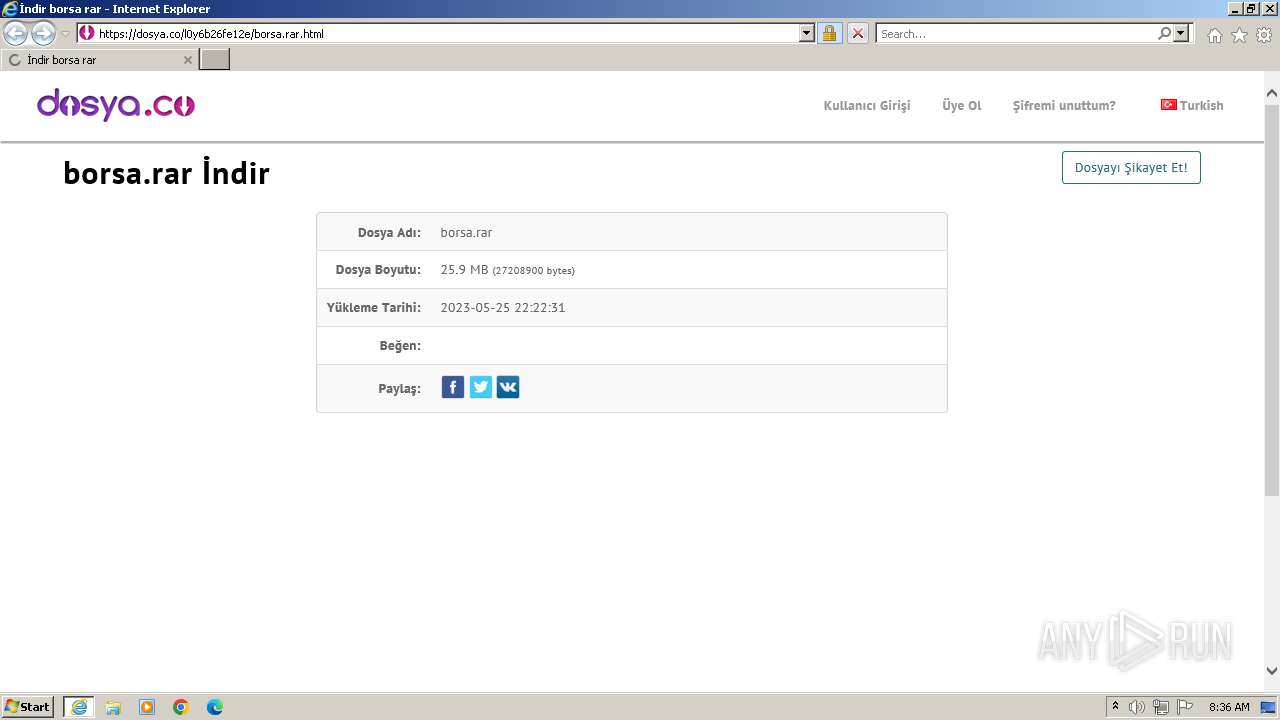This screenshot has width=1280, height=720.
Task: Click the borsa.rar file name value
Action: pos(466,232)
